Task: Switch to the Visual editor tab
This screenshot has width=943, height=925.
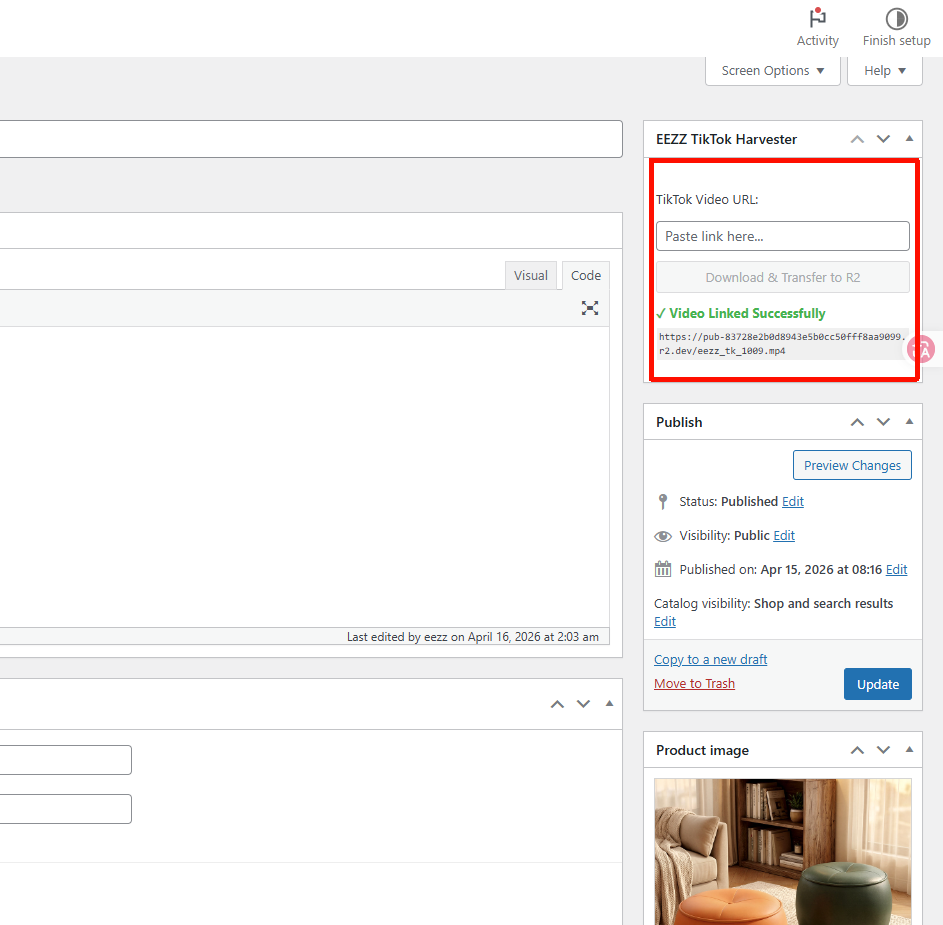Action: [530, 276]
